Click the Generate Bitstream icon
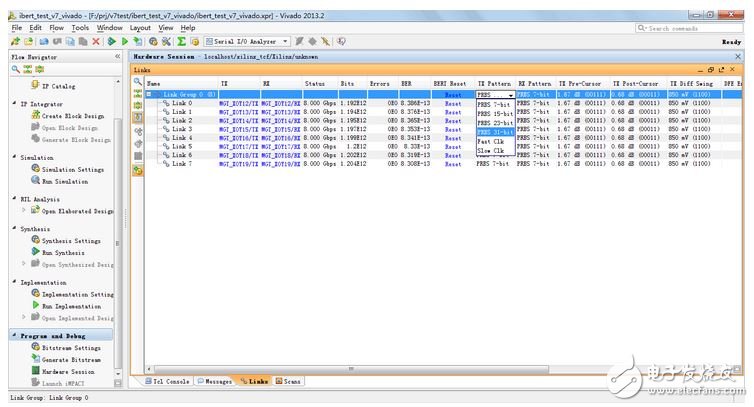Image resolution: width=754 pixels, height=407 pixels. coord(35,359)
